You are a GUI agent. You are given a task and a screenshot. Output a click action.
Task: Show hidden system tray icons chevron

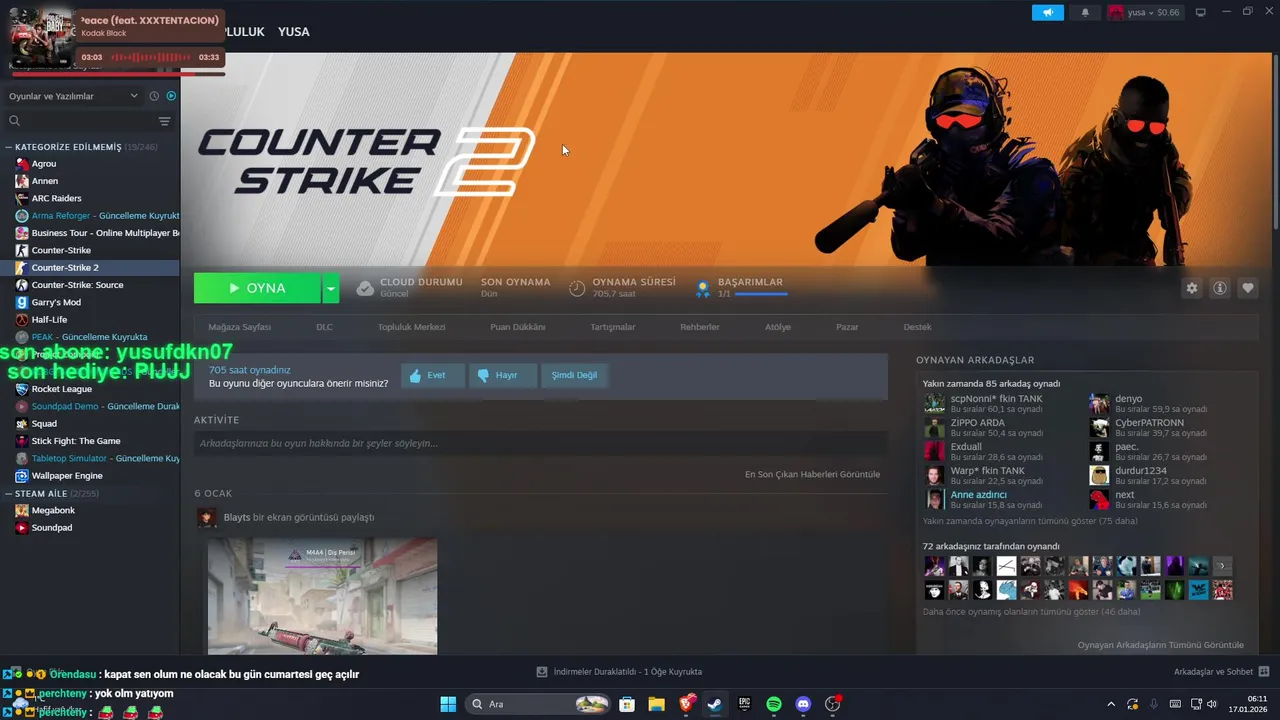click(1111, 704)
